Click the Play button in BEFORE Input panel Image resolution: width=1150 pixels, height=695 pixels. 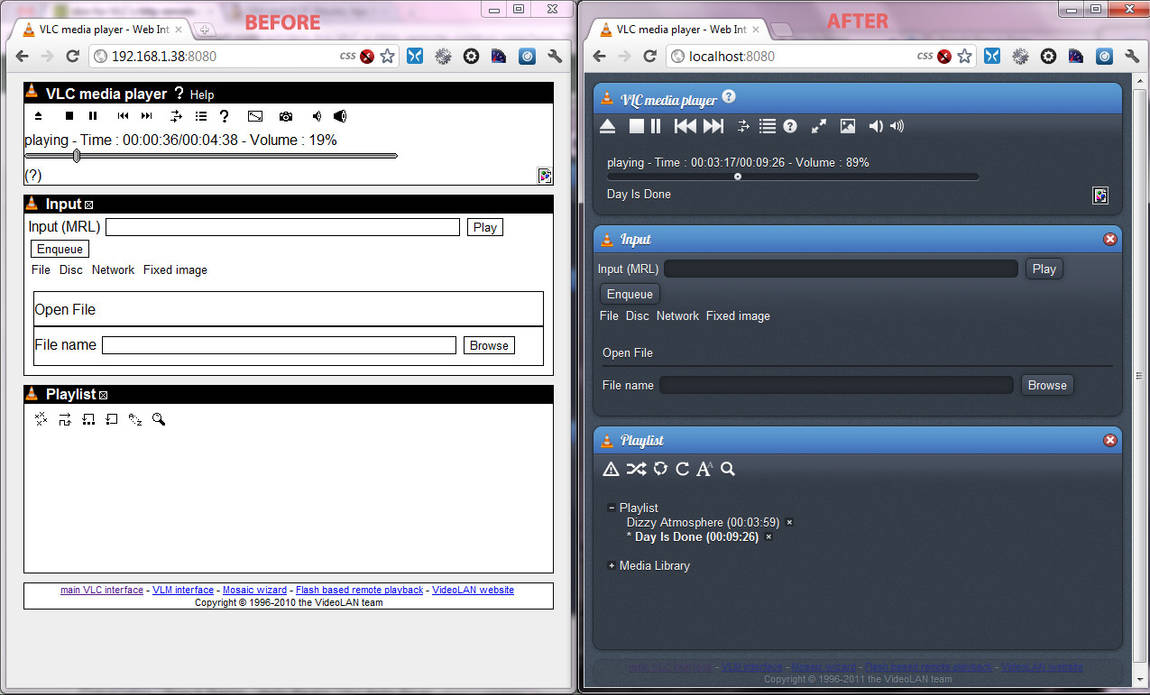tap(485, 227)
